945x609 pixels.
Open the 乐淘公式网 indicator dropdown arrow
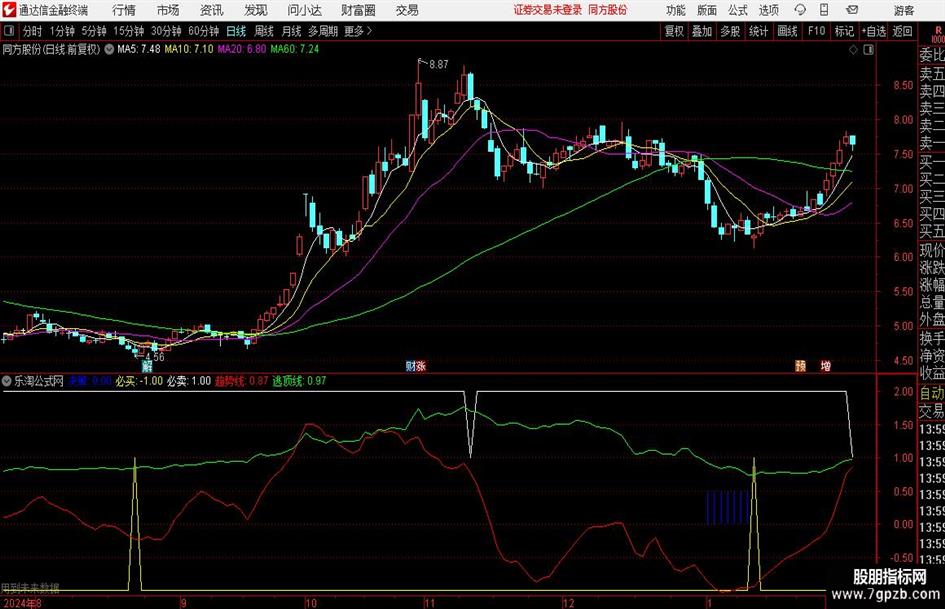click(x=7, y=381)
